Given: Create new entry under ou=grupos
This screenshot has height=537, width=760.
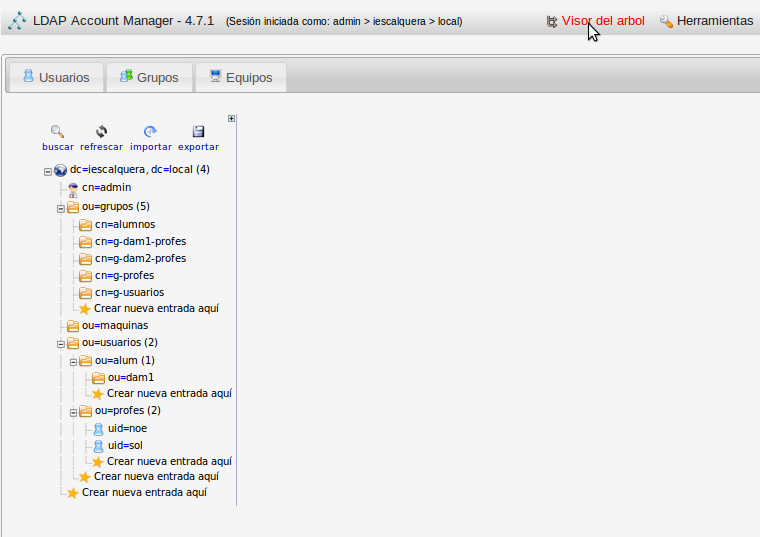Looking at the screenshot, I should tap(157, 308).
